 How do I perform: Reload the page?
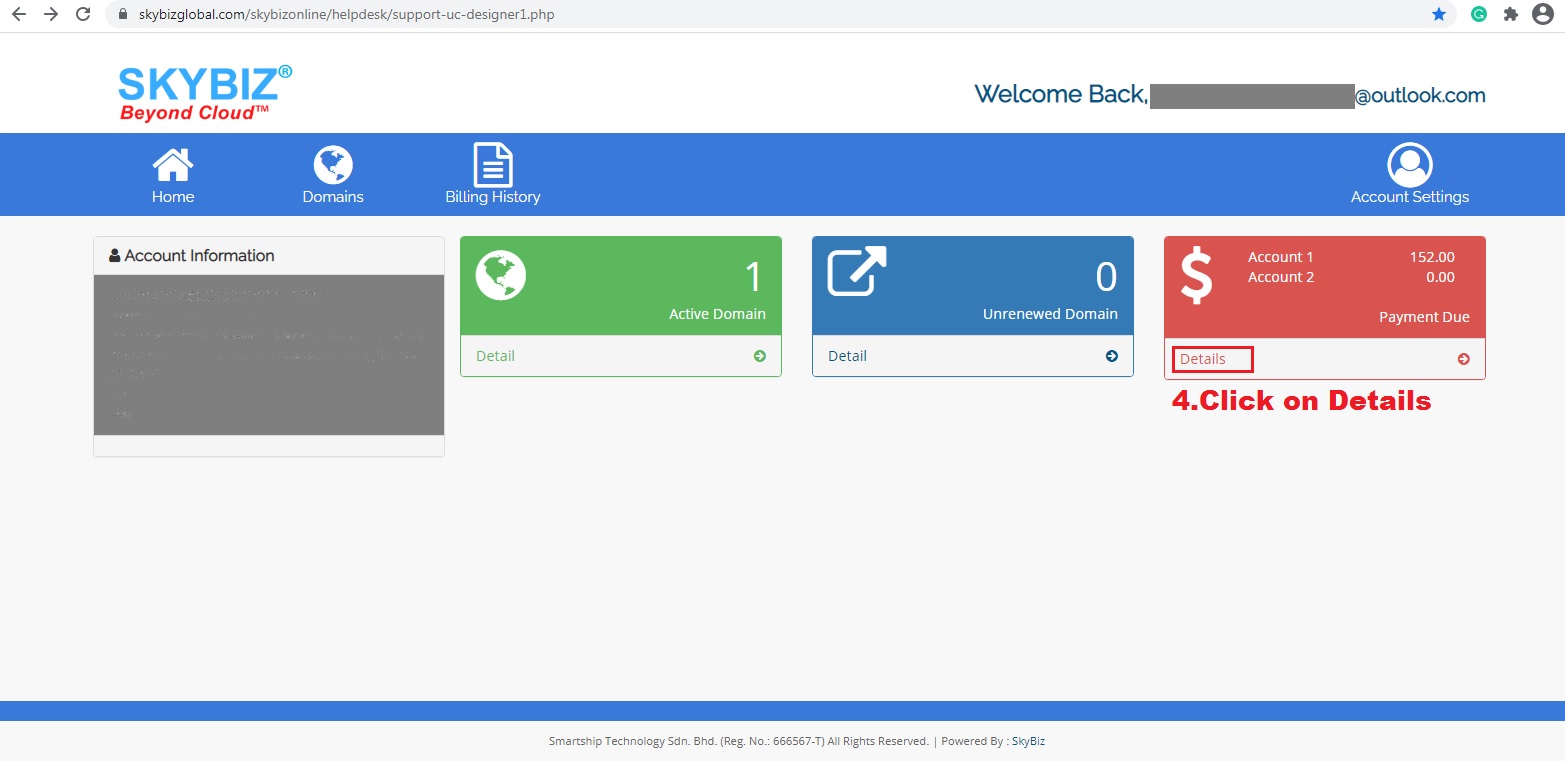tap(83, 15)
